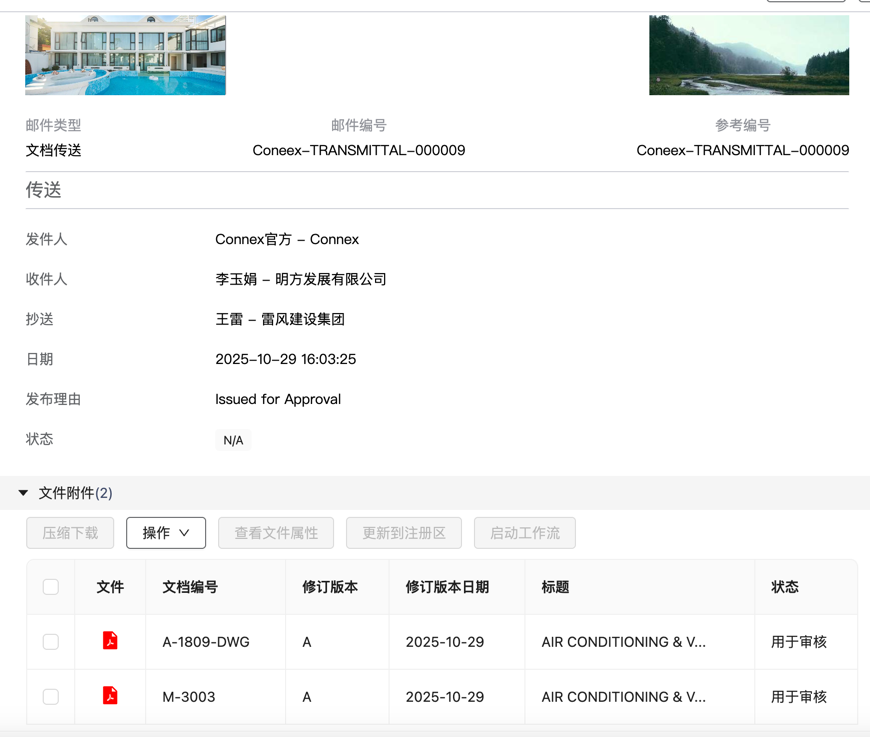Click the 压缩下载 button
The image size is (870, 737).
point(70,533)
